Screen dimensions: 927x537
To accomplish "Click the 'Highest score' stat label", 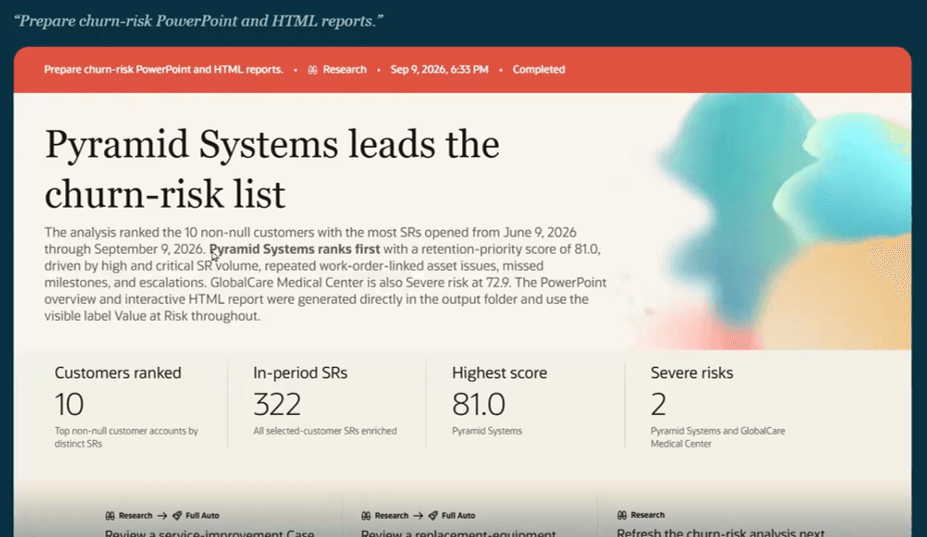I will tap(500, 373).
